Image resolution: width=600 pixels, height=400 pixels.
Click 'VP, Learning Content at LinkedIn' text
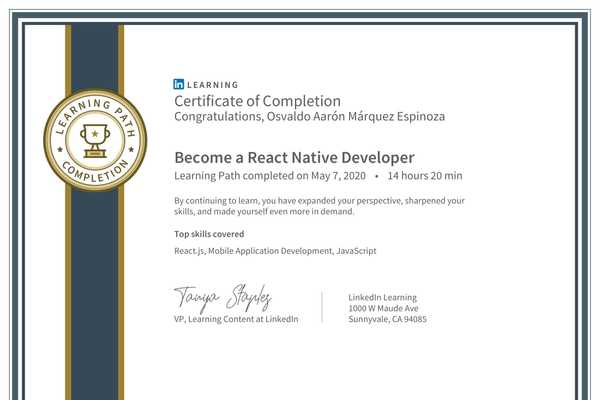pos(236,319)
